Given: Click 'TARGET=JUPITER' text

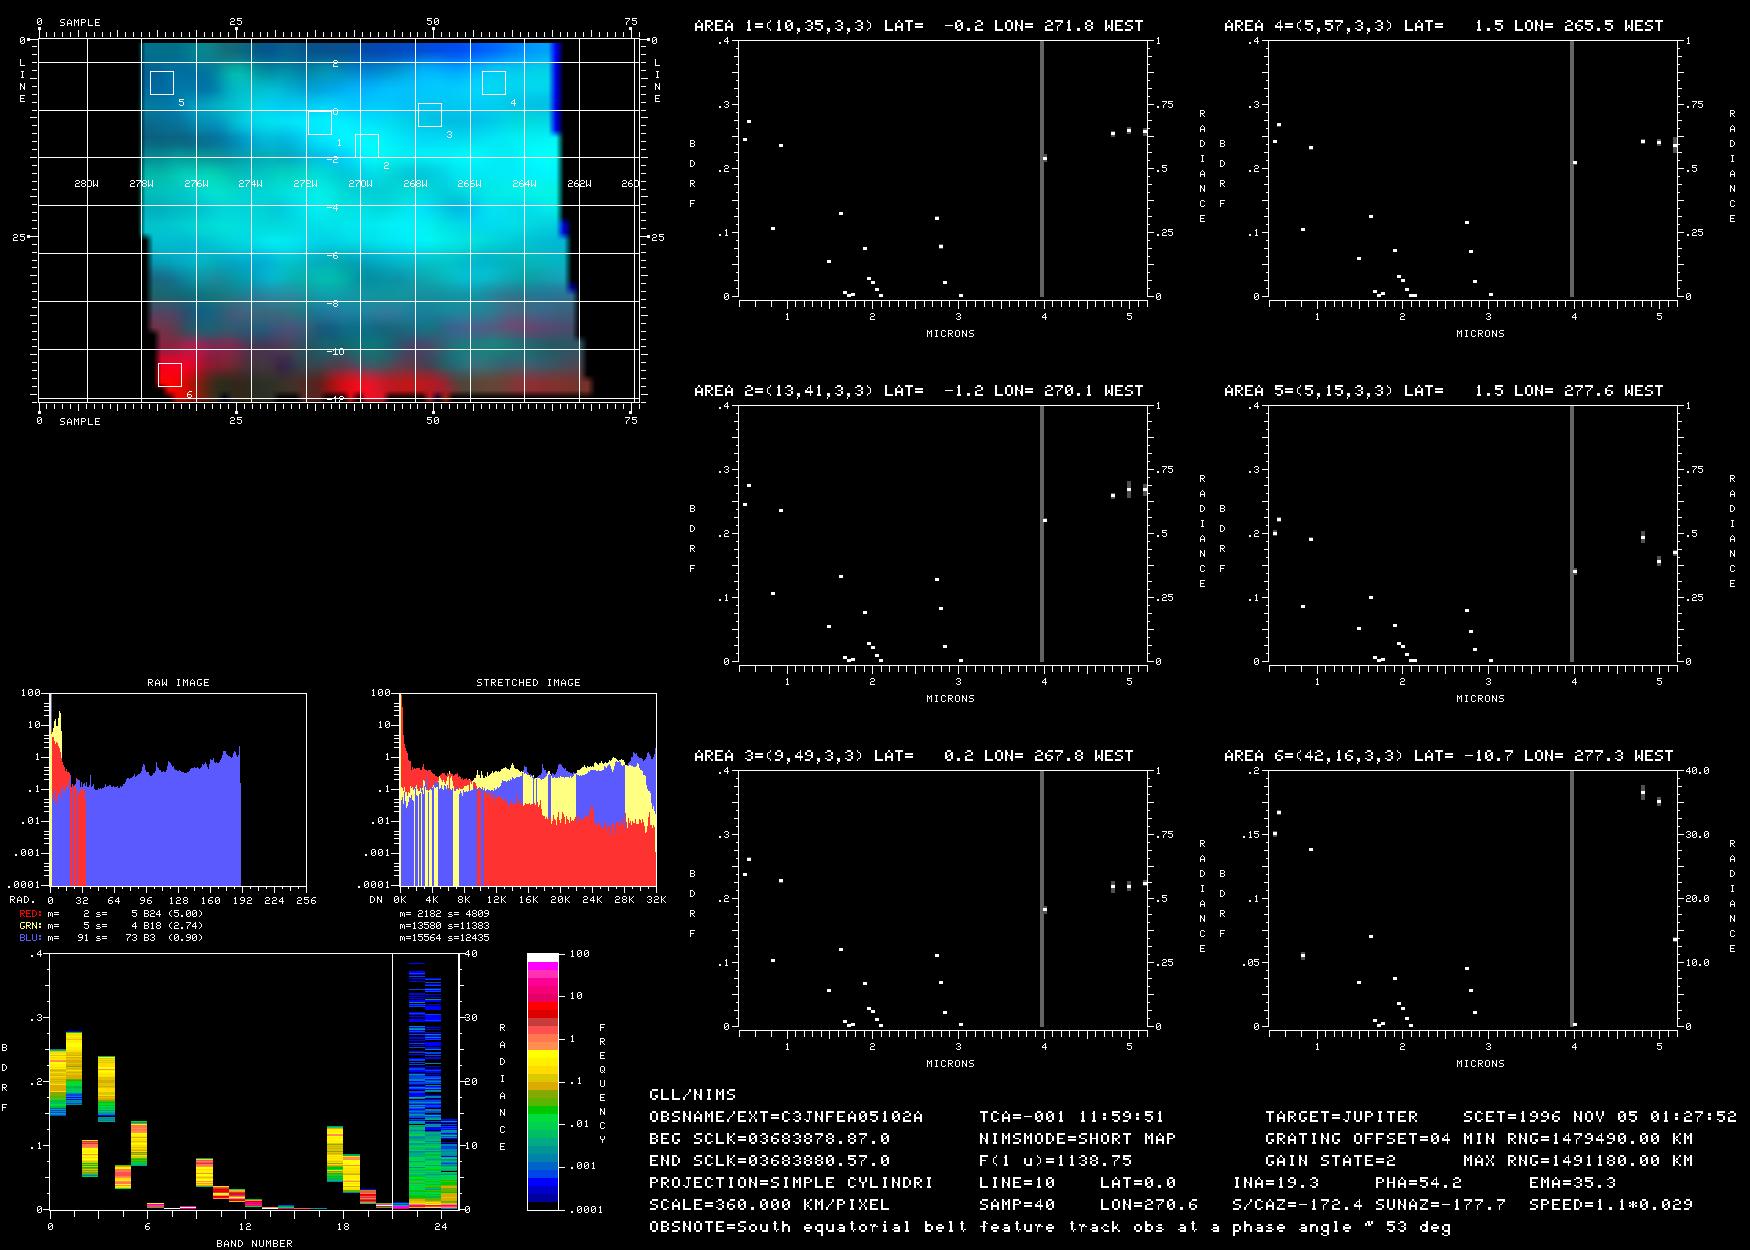Looking at the screenshot, I should click(x=1341, y=1117).
